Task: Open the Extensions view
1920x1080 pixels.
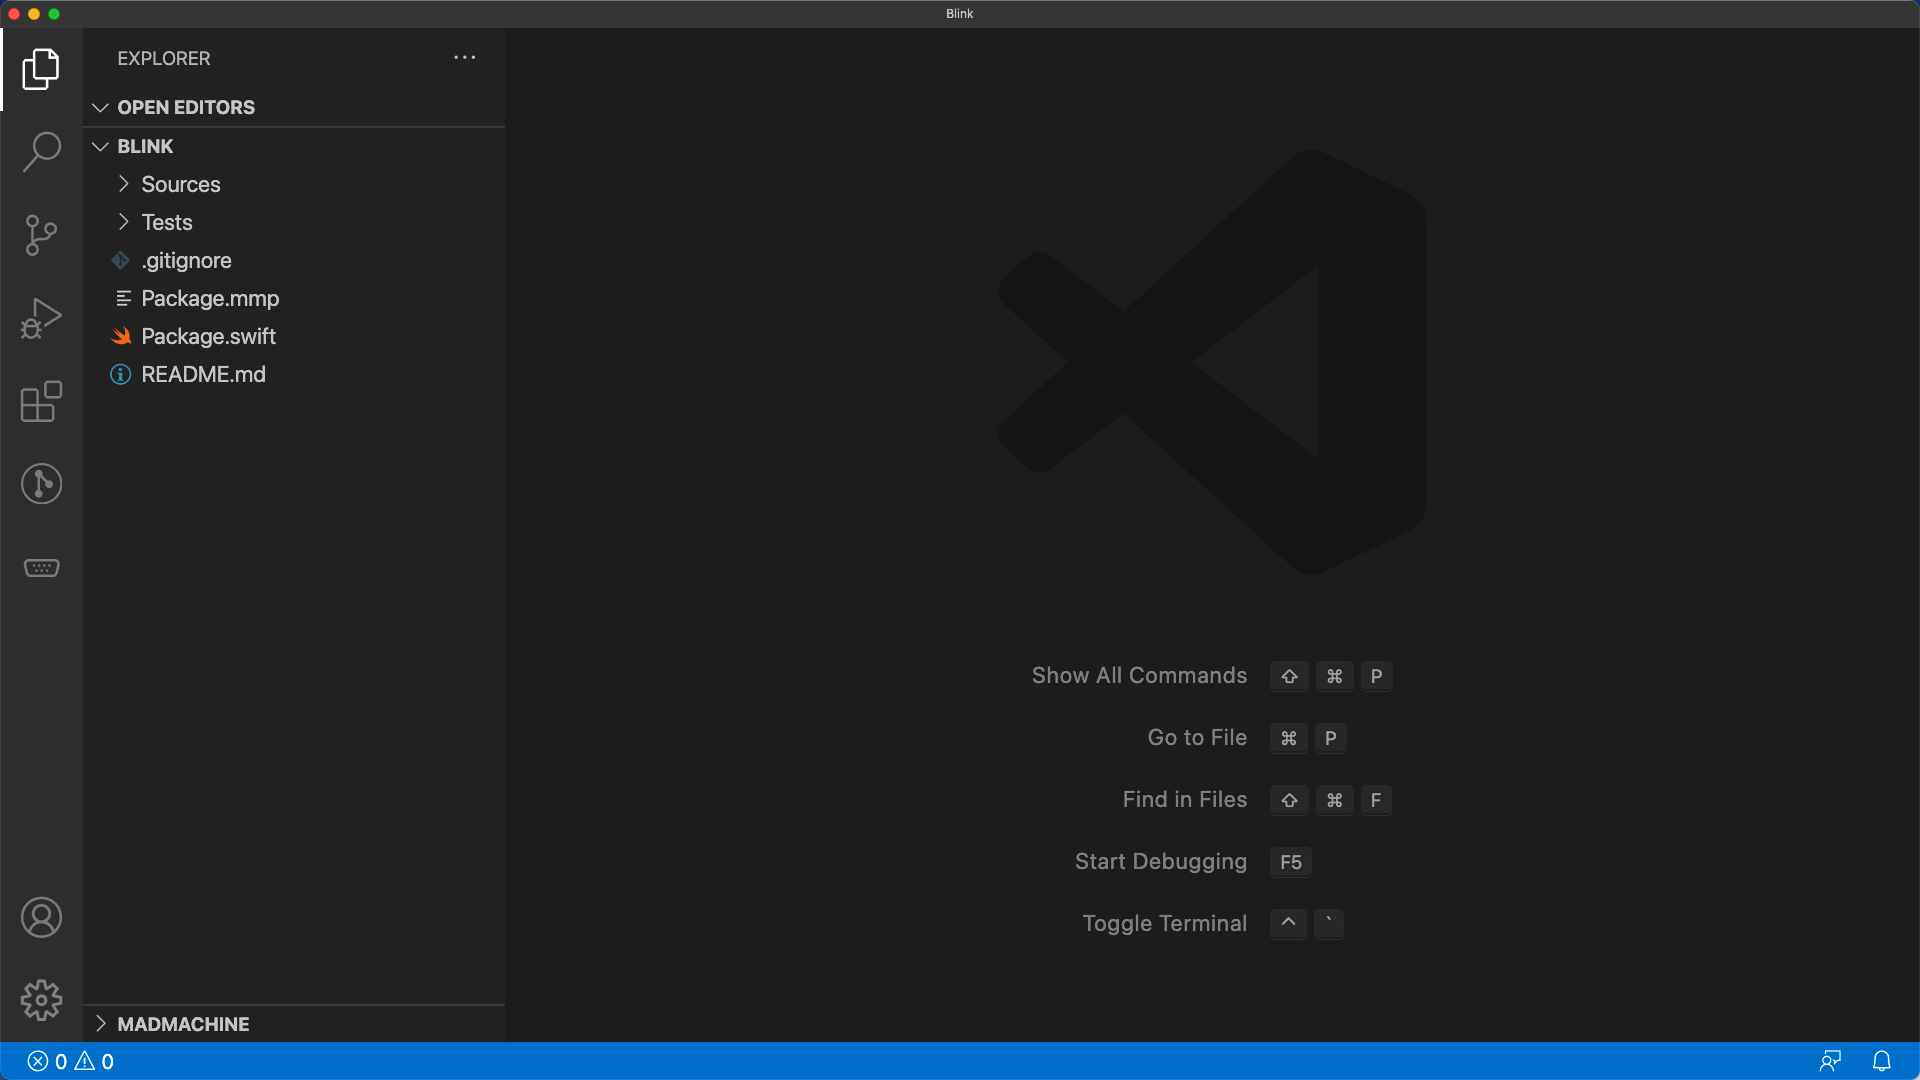Action: point(41,401)
